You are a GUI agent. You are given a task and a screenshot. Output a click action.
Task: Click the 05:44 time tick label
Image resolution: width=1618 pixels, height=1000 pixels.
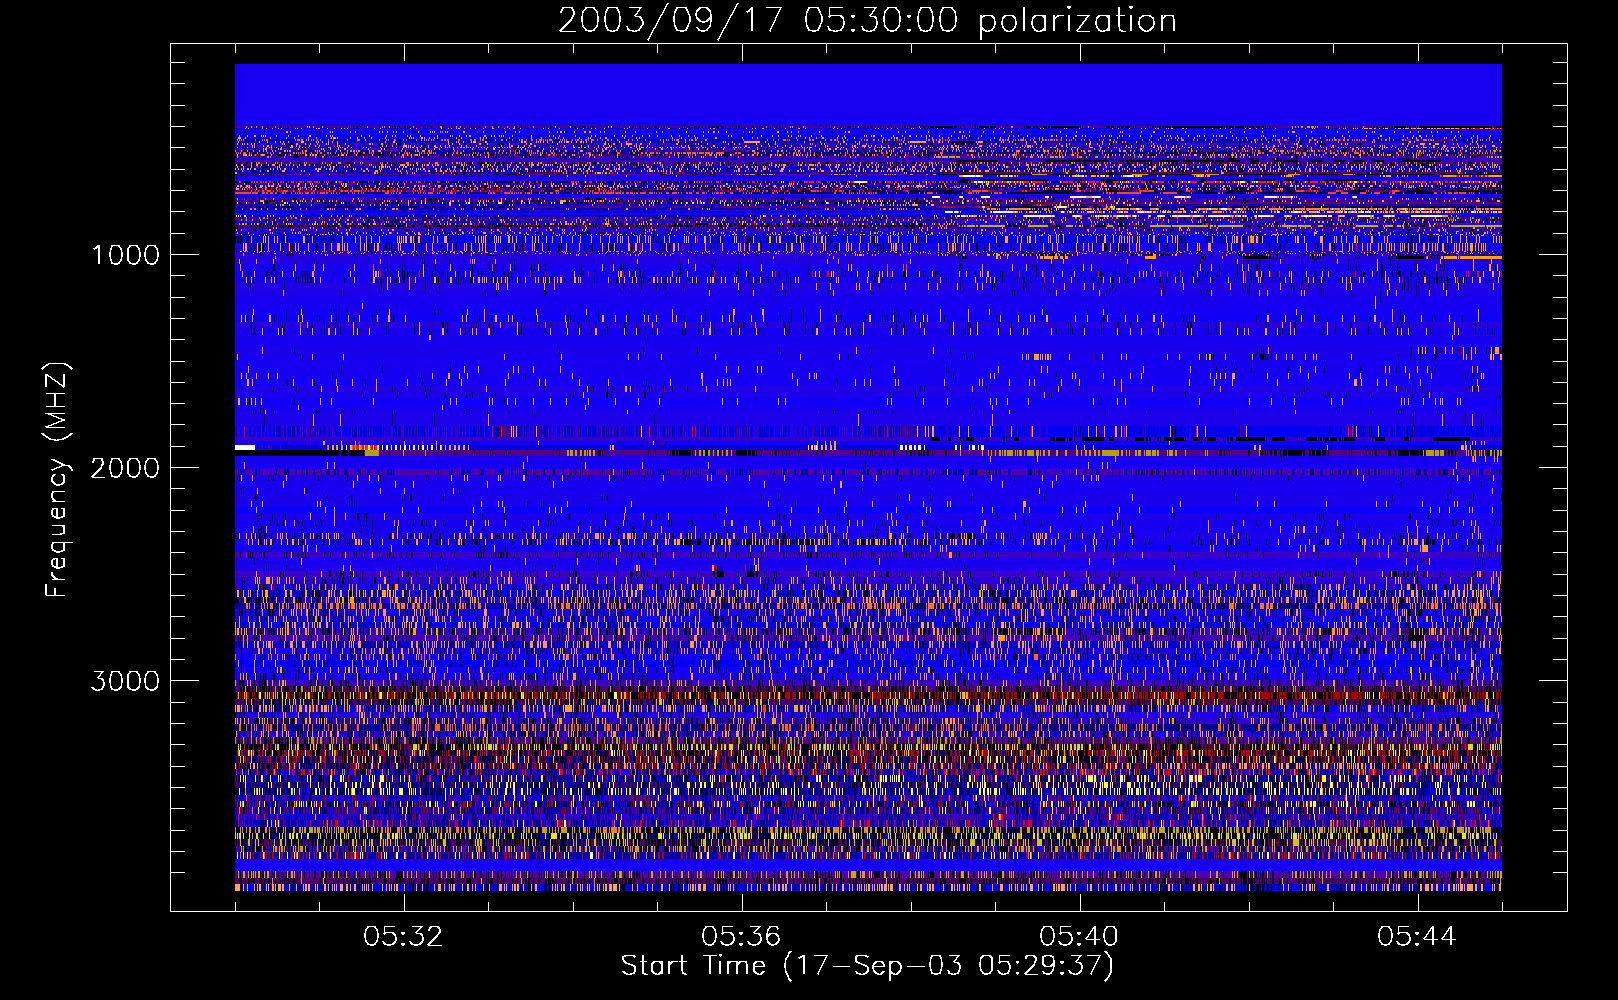[x=1417, y=937]
